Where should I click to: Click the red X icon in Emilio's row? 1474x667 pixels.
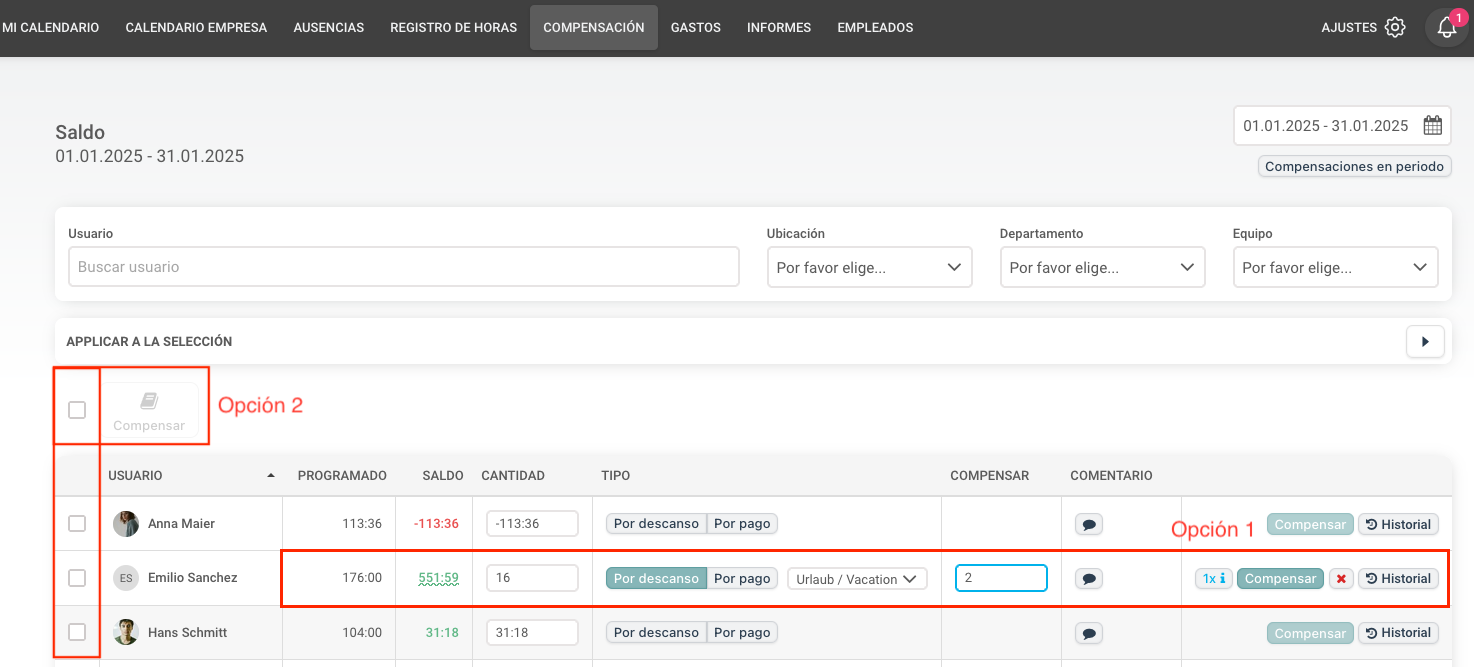[x=1341, y=579]
